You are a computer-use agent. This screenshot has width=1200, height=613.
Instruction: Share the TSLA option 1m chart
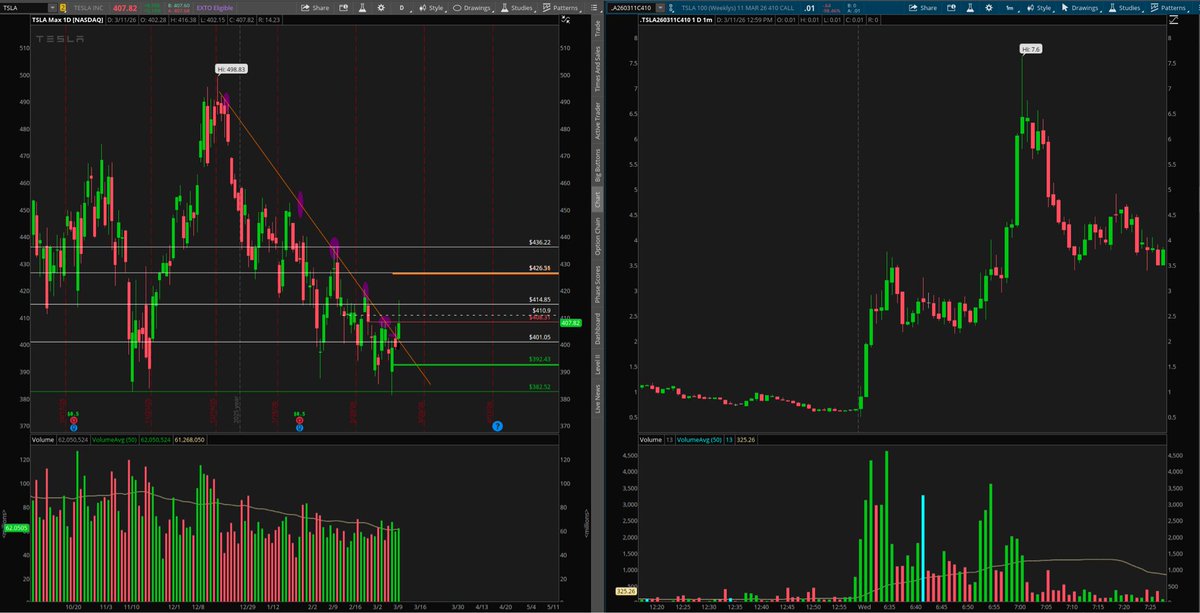pos(923,8)
